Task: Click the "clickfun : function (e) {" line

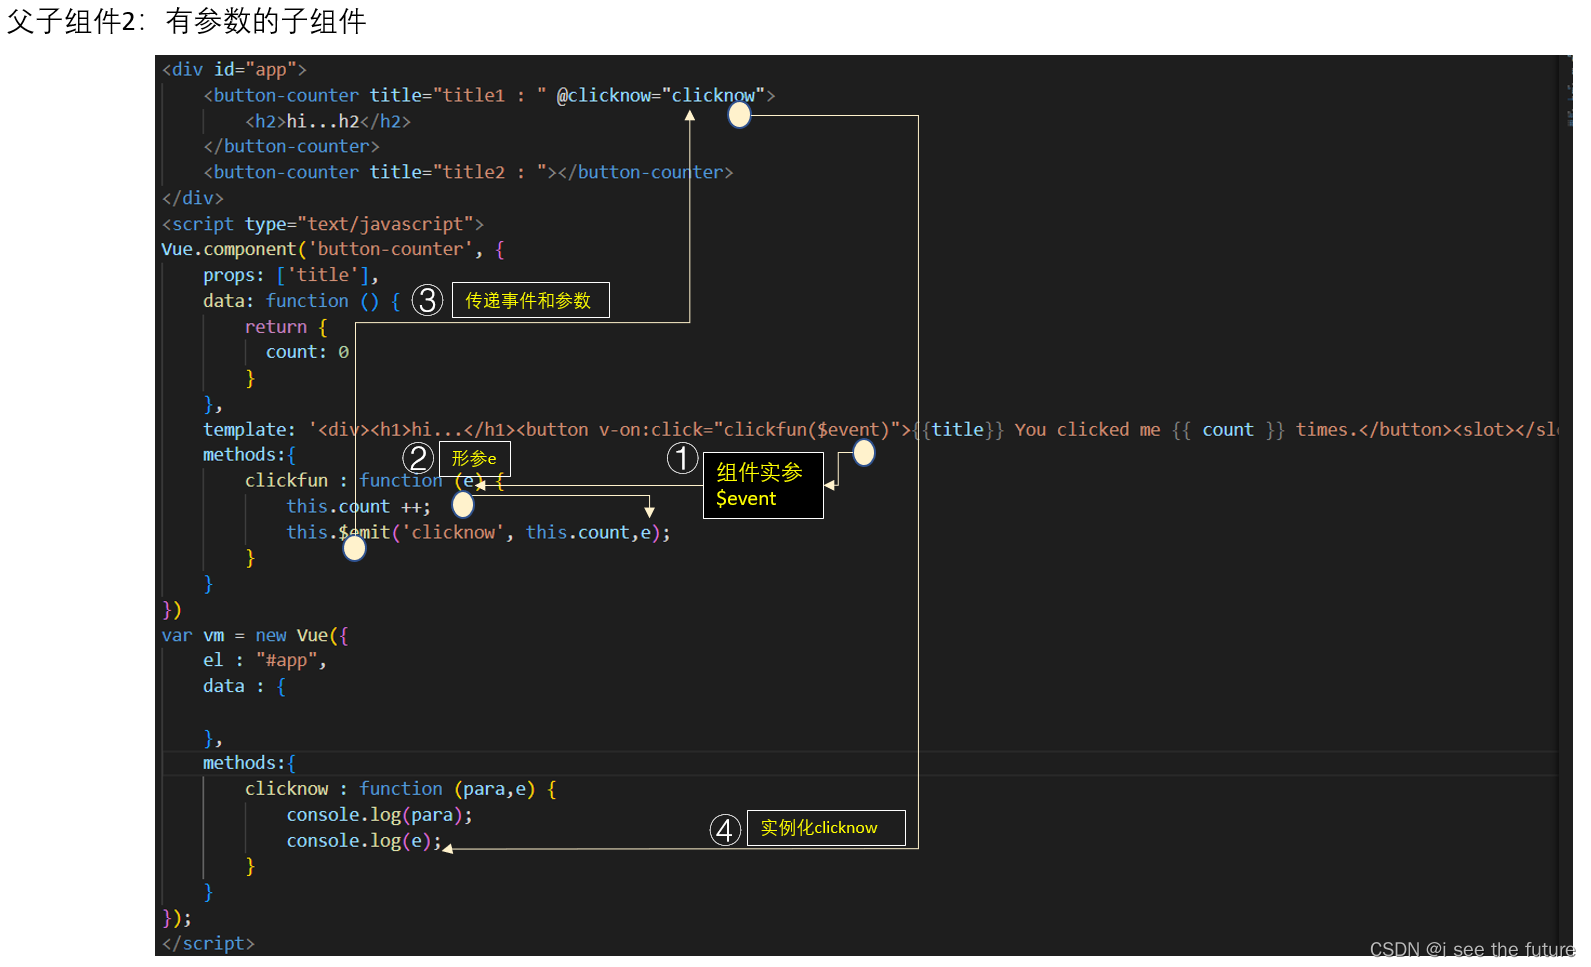Action: (375, 480)
